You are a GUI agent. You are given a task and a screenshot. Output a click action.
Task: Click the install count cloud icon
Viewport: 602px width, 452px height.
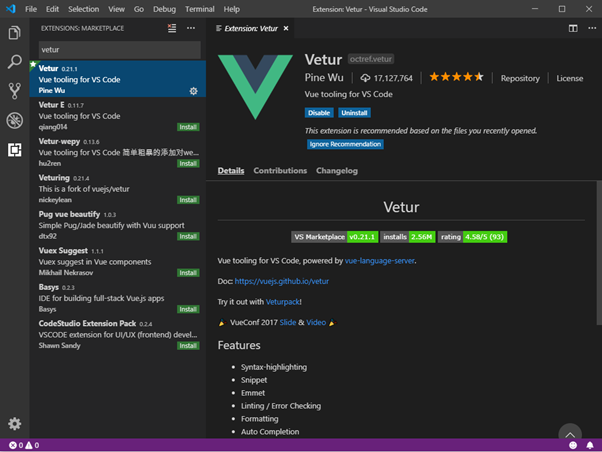[x=365, y=78]
